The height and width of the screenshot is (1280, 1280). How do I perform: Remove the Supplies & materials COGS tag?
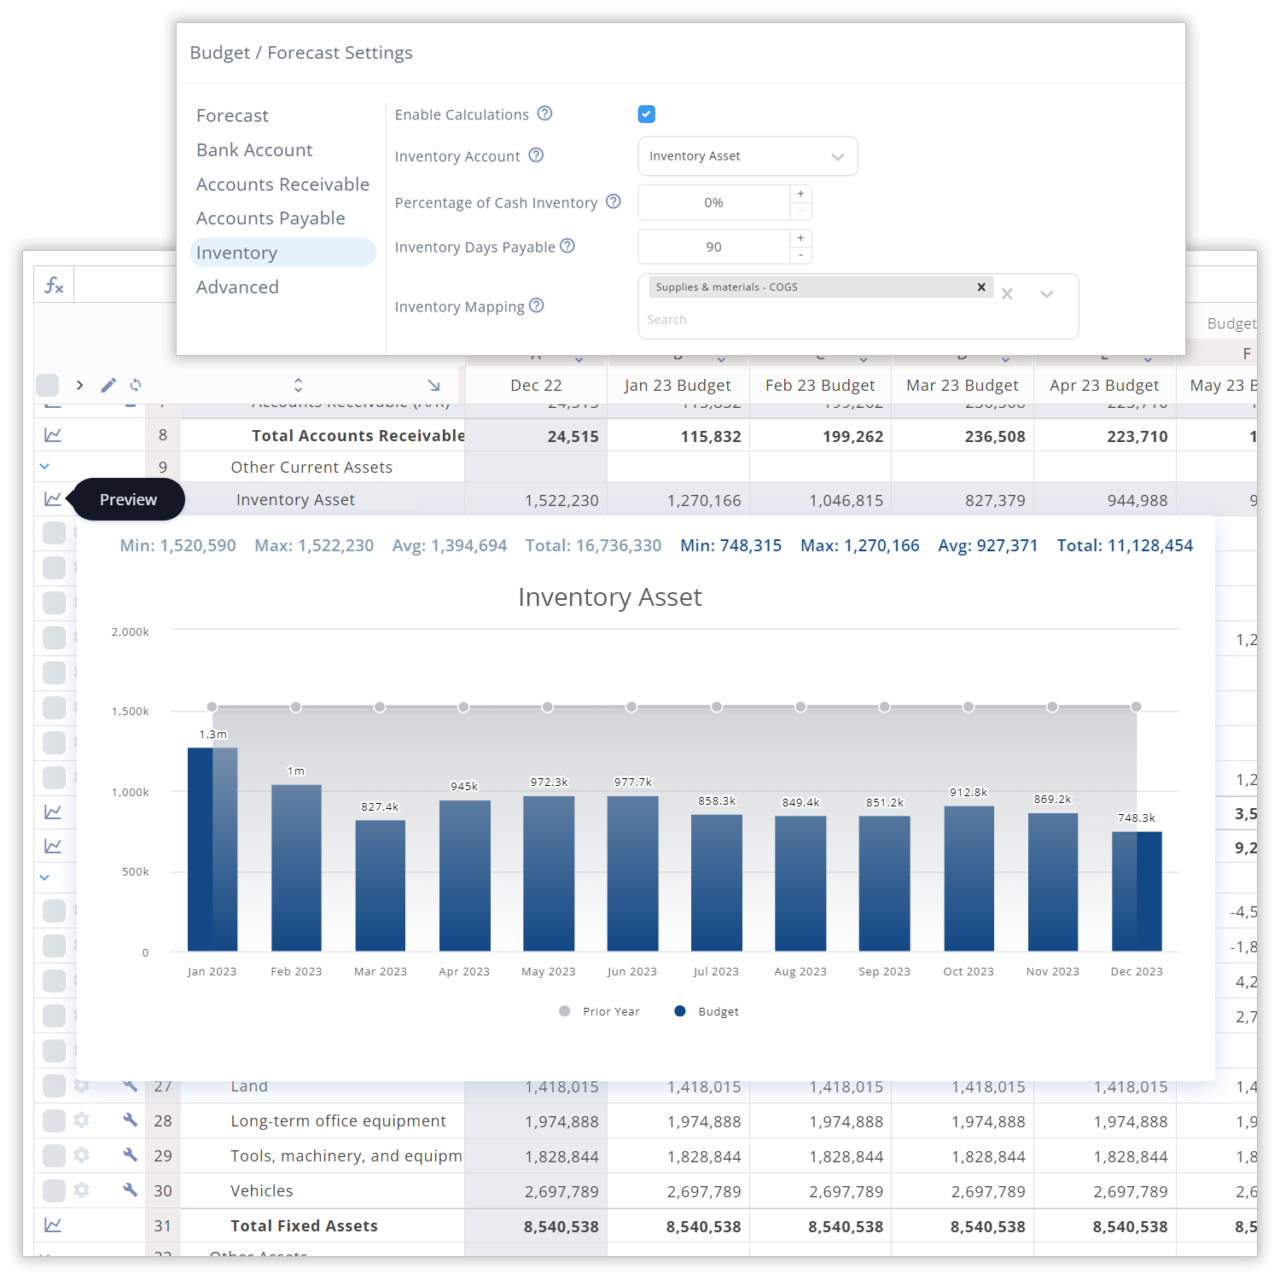click(x=981, y=287)
